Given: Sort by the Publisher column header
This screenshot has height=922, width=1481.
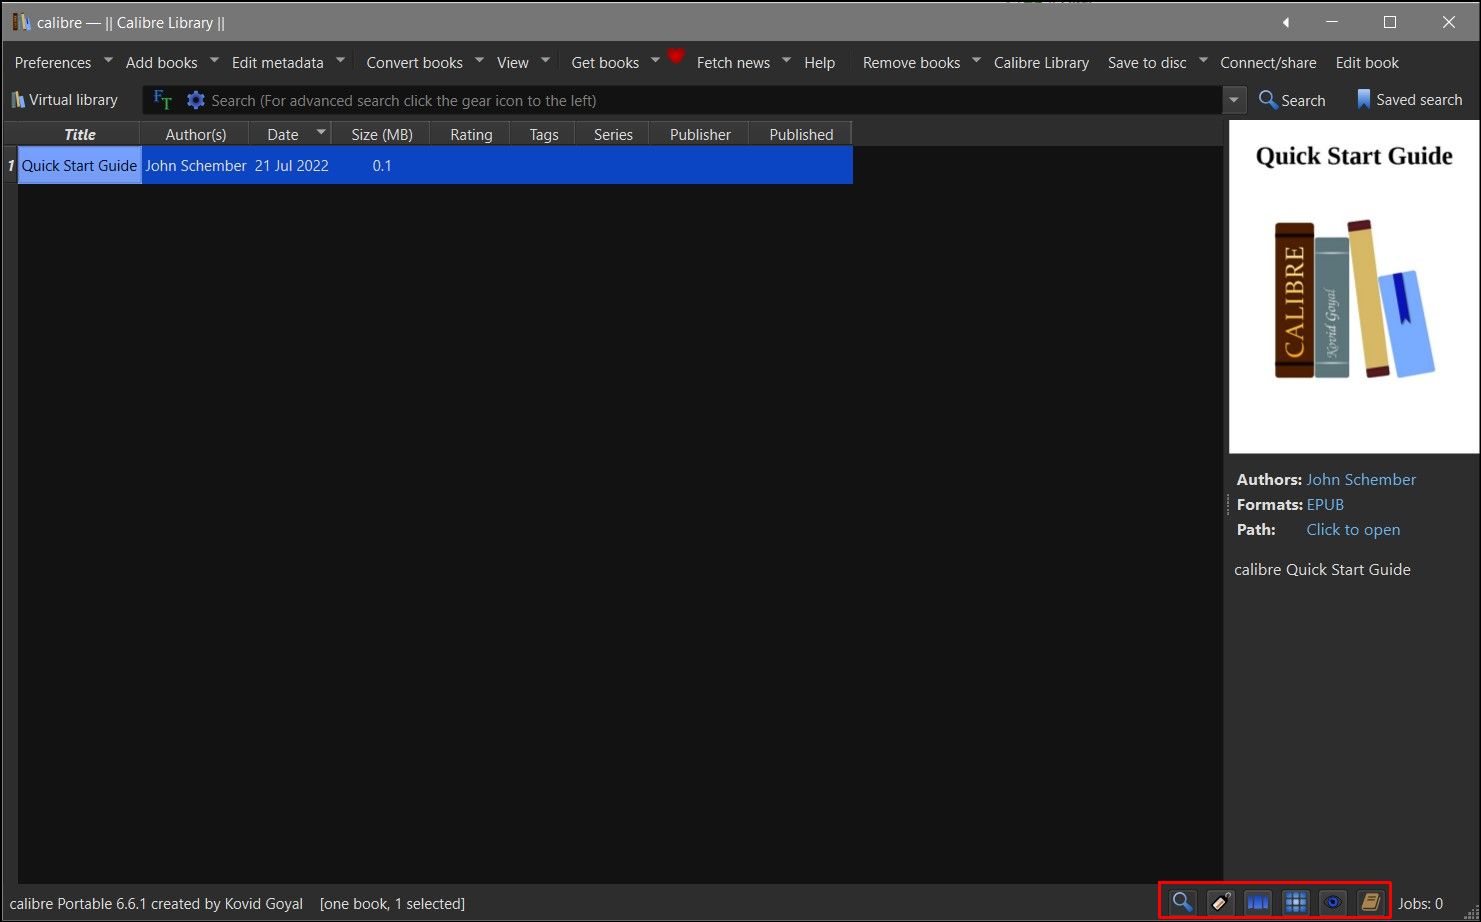Looking at the screenshot, I should coord(700,134).
